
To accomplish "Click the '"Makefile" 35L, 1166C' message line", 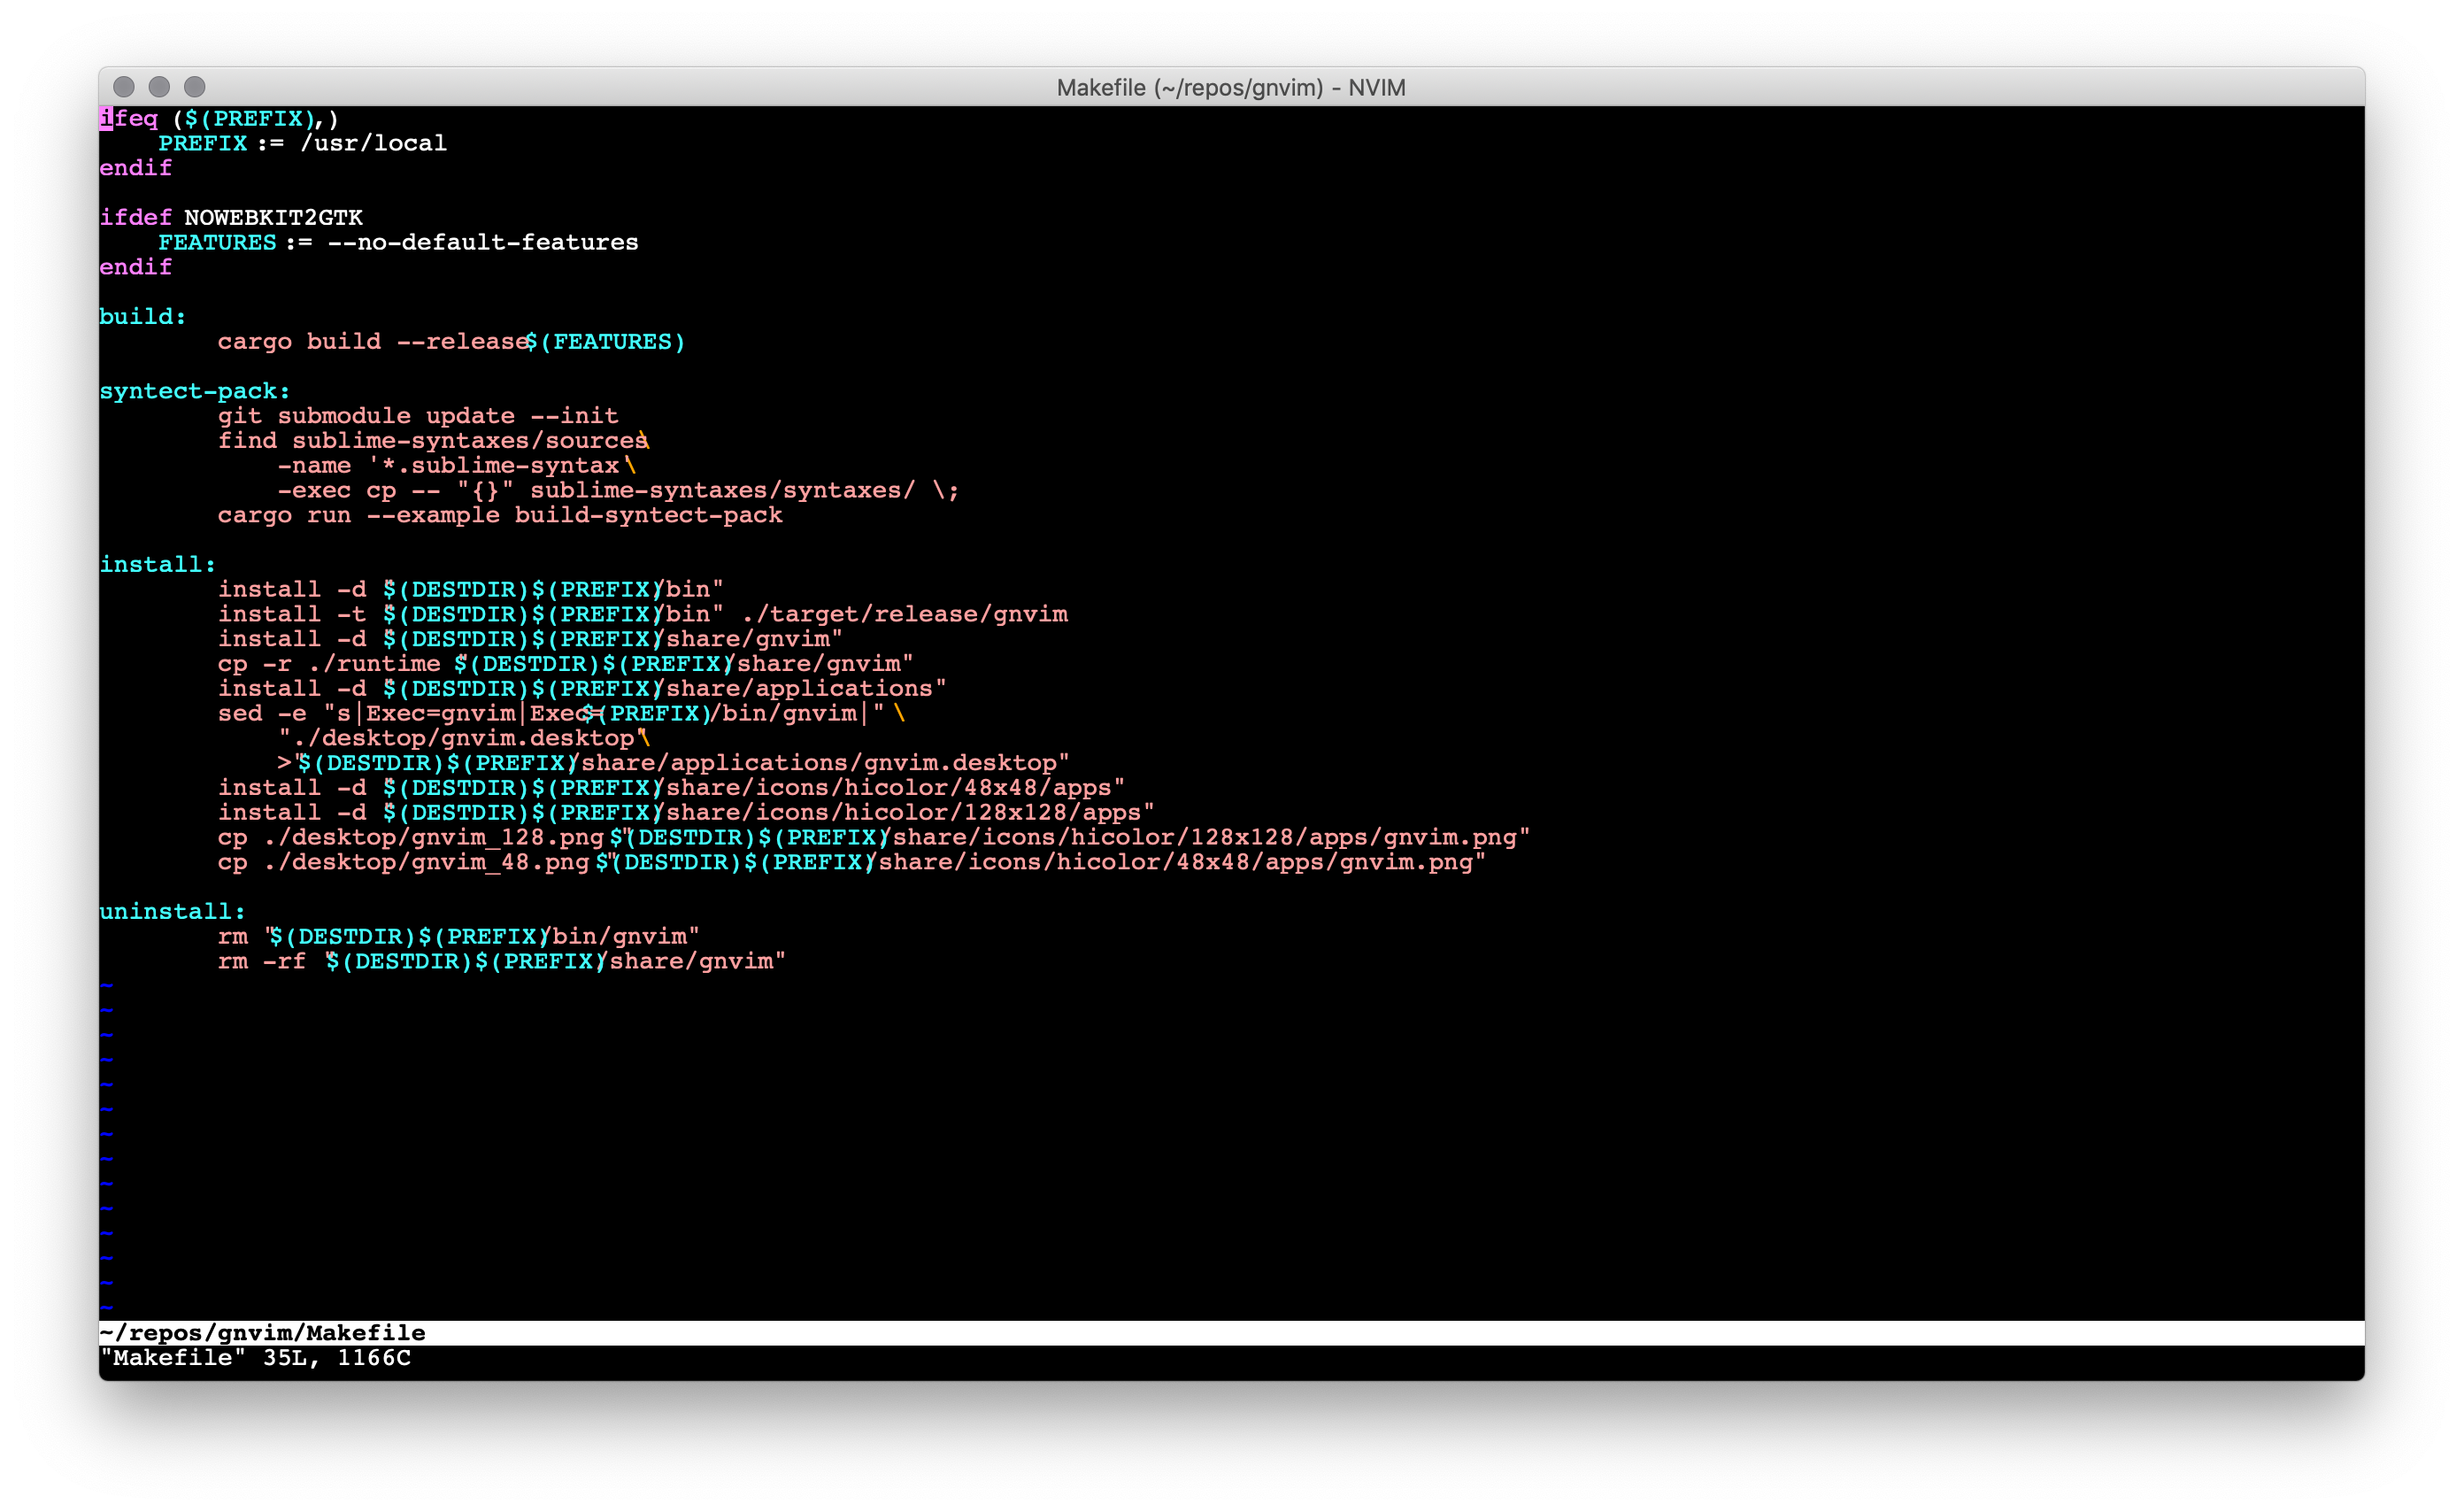I will click(x=256, y=1358).
